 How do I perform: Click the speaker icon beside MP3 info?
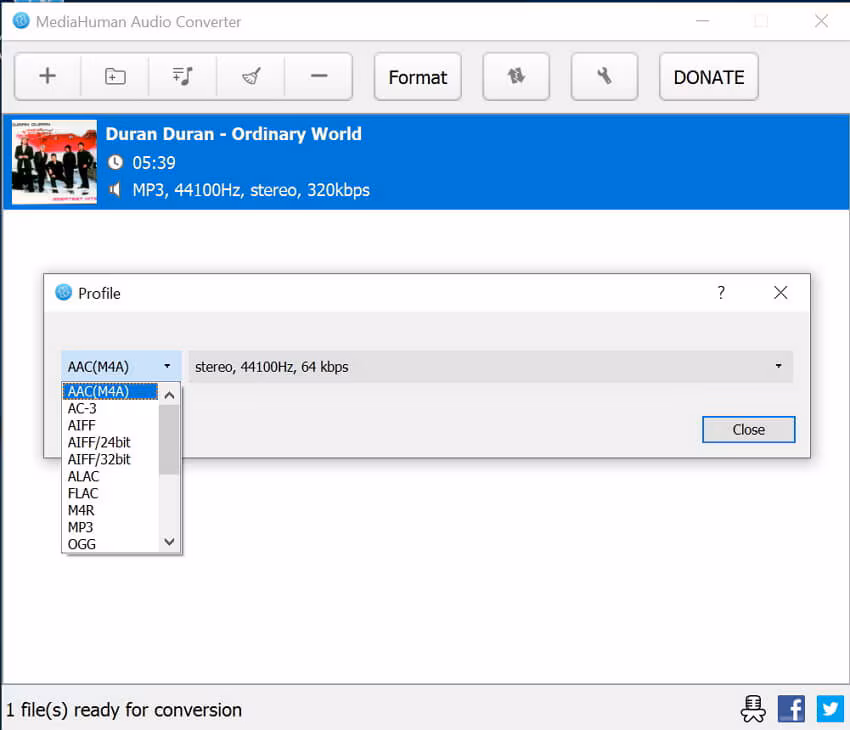[114, 190]
